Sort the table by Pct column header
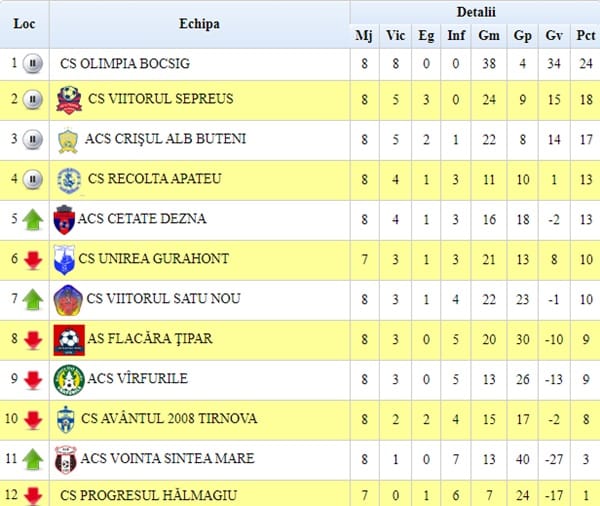 click(x=585, y=36)
